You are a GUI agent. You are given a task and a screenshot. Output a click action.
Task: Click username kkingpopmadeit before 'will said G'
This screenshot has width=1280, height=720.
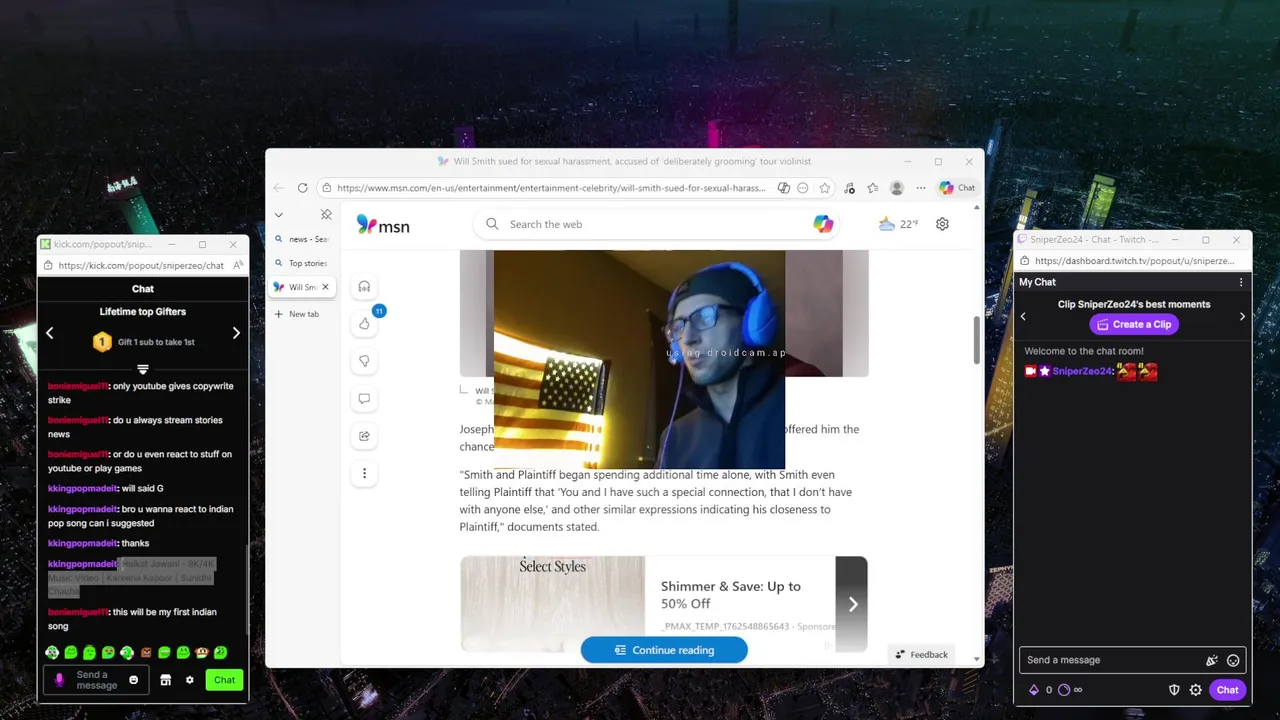coord(82,489)
